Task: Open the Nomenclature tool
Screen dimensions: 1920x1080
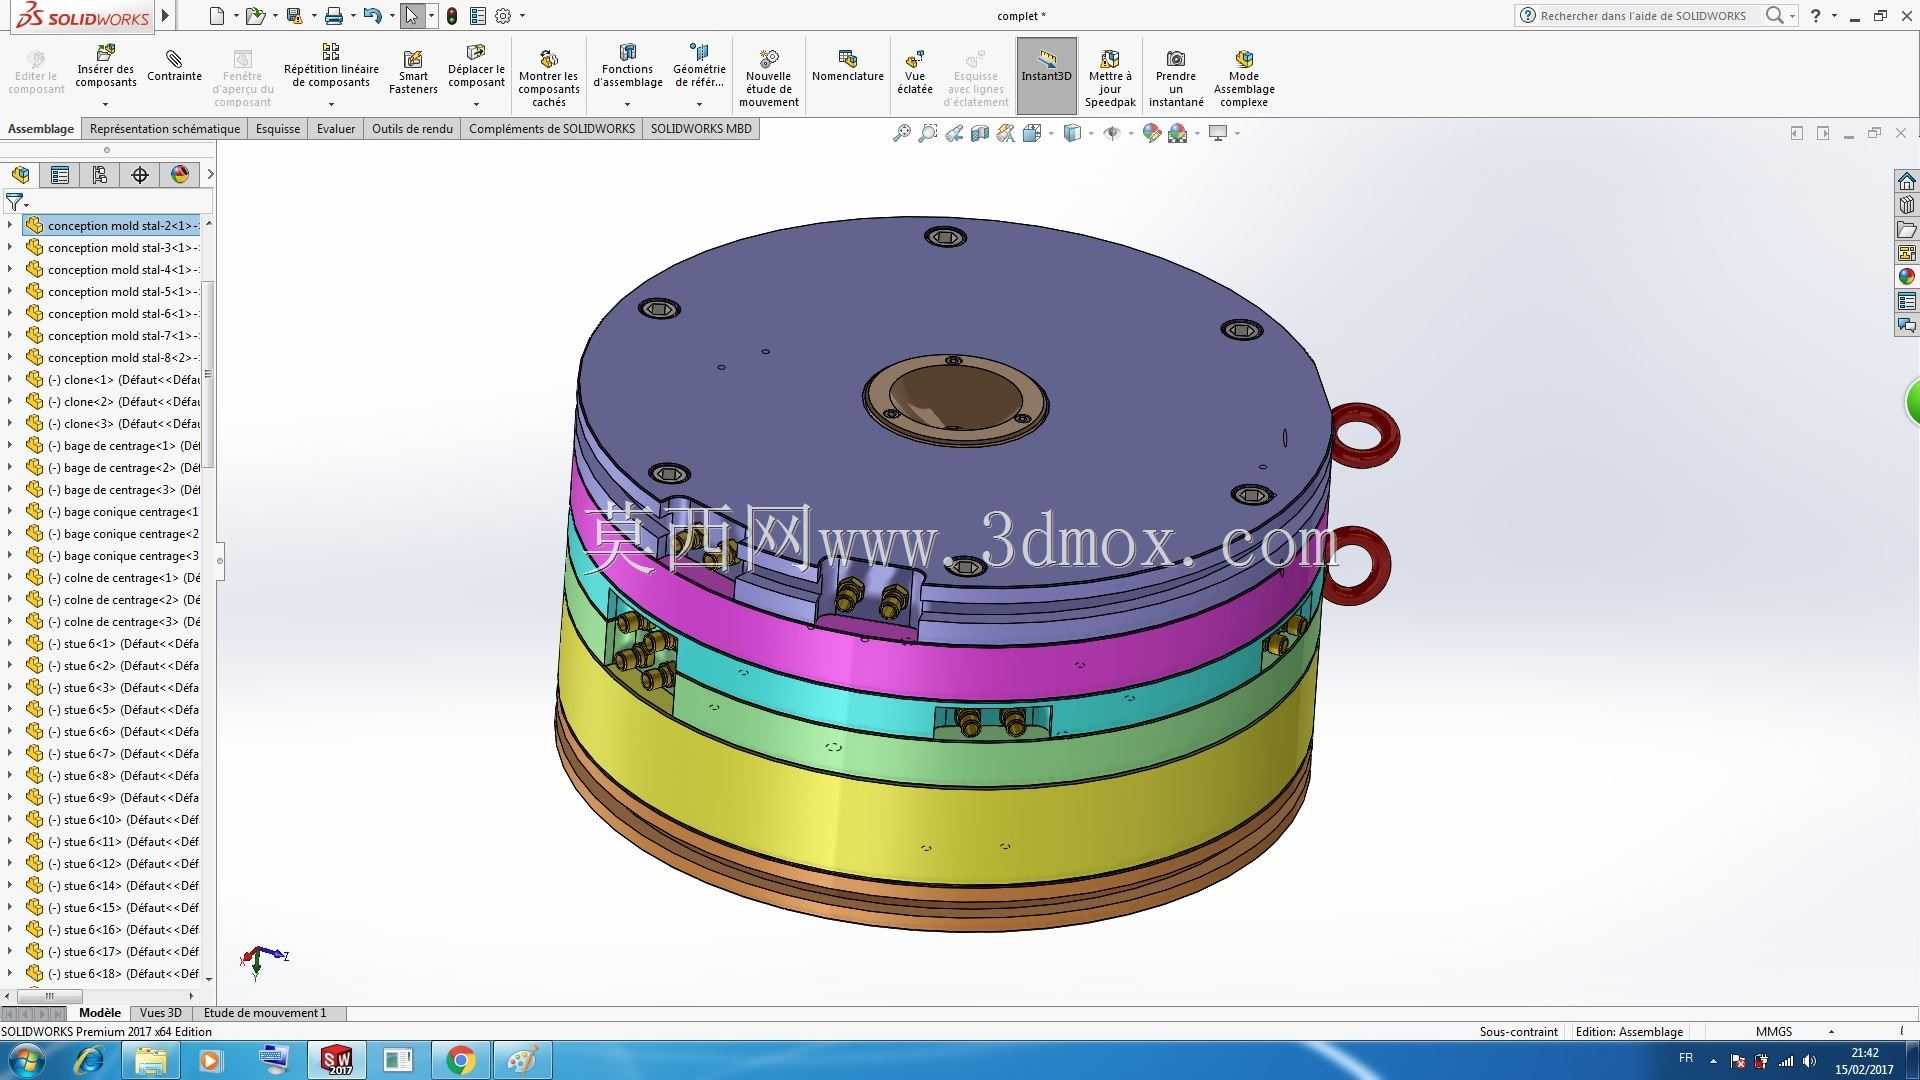Action: (848, 66)
